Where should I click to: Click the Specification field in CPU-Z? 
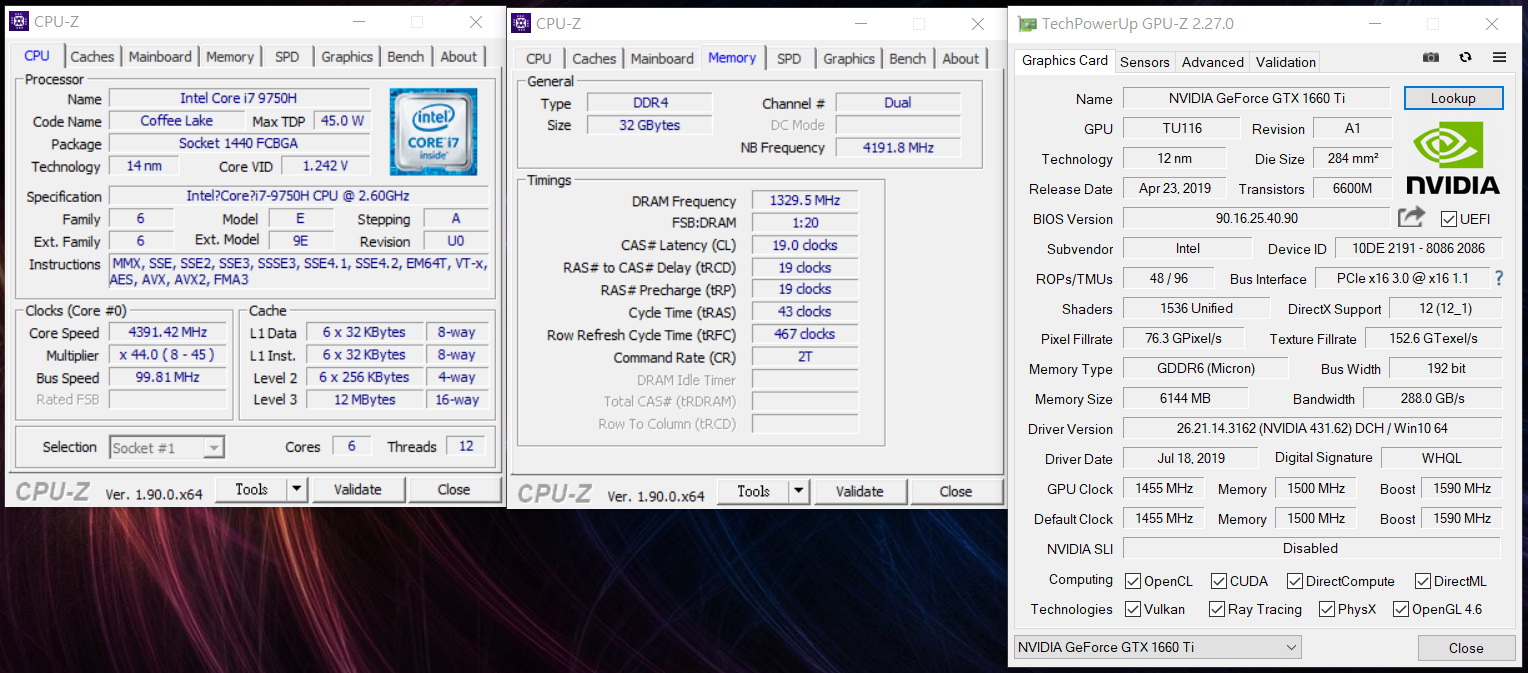point(299,196)
